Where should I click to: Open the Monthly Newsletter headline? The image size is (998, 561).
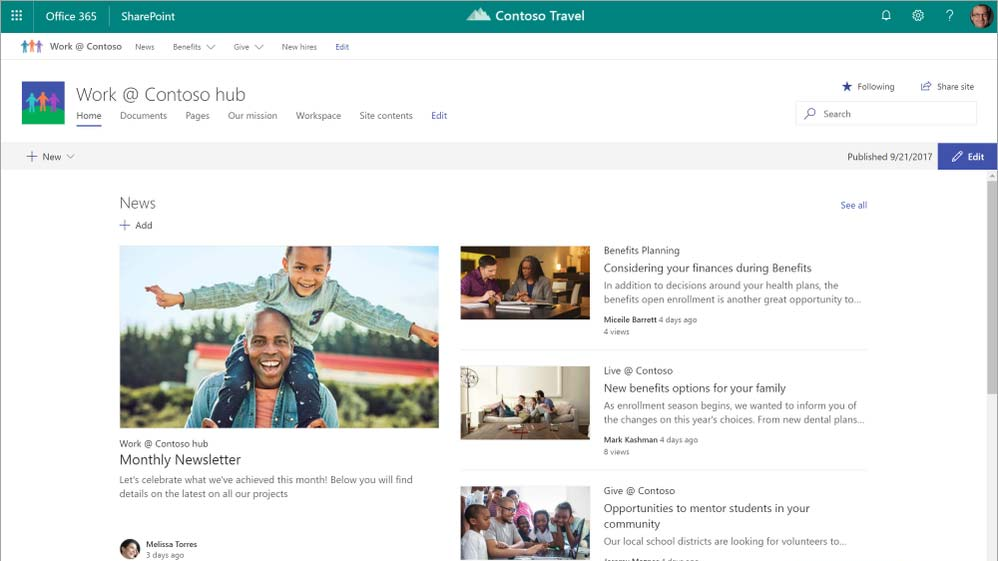(x=180, y=460)
